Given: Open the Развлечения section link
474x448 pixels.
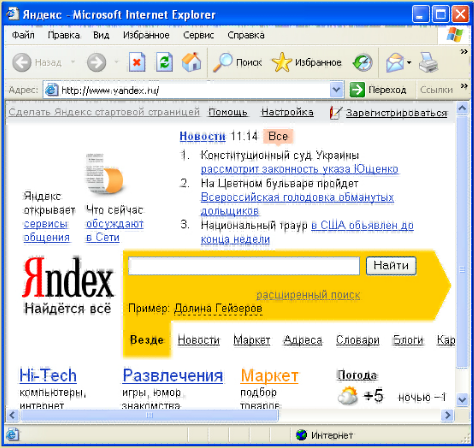Looking at the screenshot, I should point(173,375).
